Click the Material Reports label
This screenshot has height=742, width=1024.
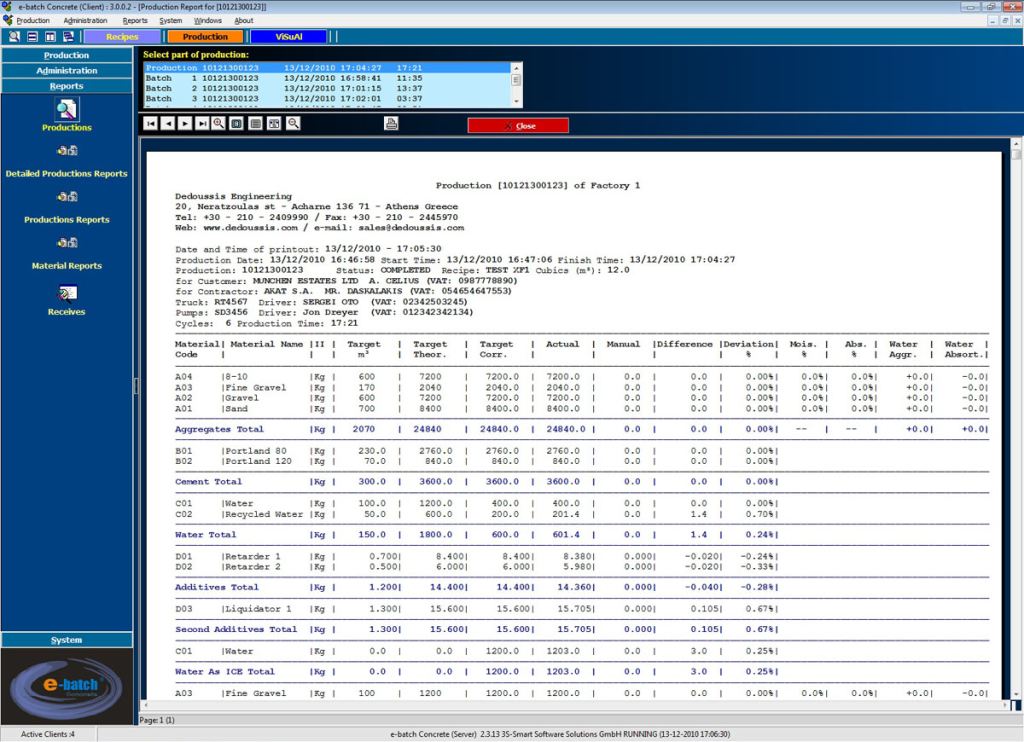67,266
